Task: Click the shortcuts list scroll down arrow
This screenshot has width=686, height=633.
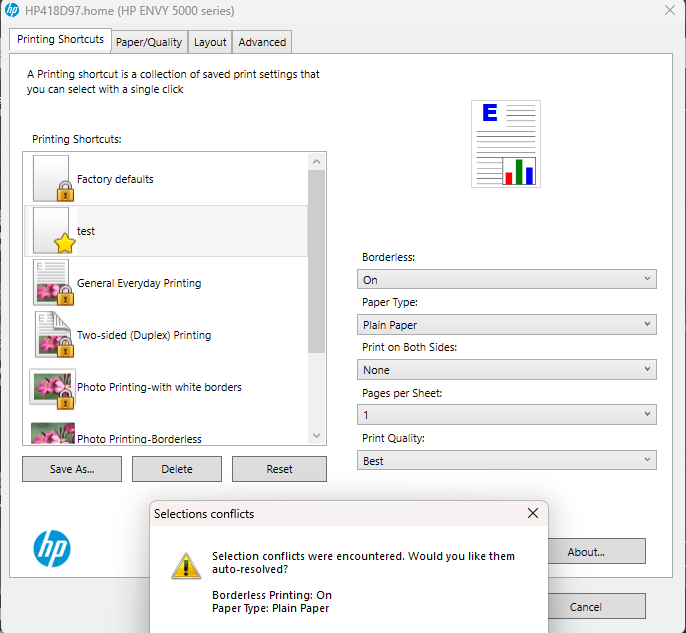Action: coord(316,436)
